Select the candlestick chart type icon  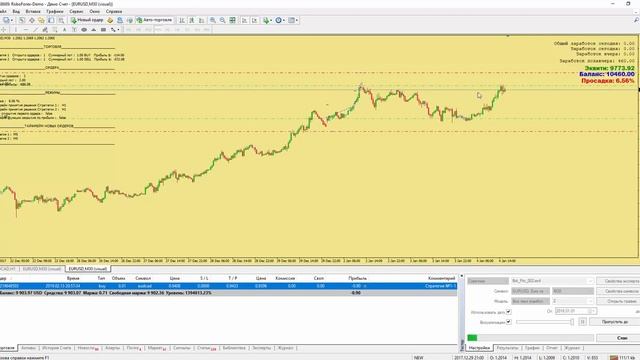click(x=192, y=20)
